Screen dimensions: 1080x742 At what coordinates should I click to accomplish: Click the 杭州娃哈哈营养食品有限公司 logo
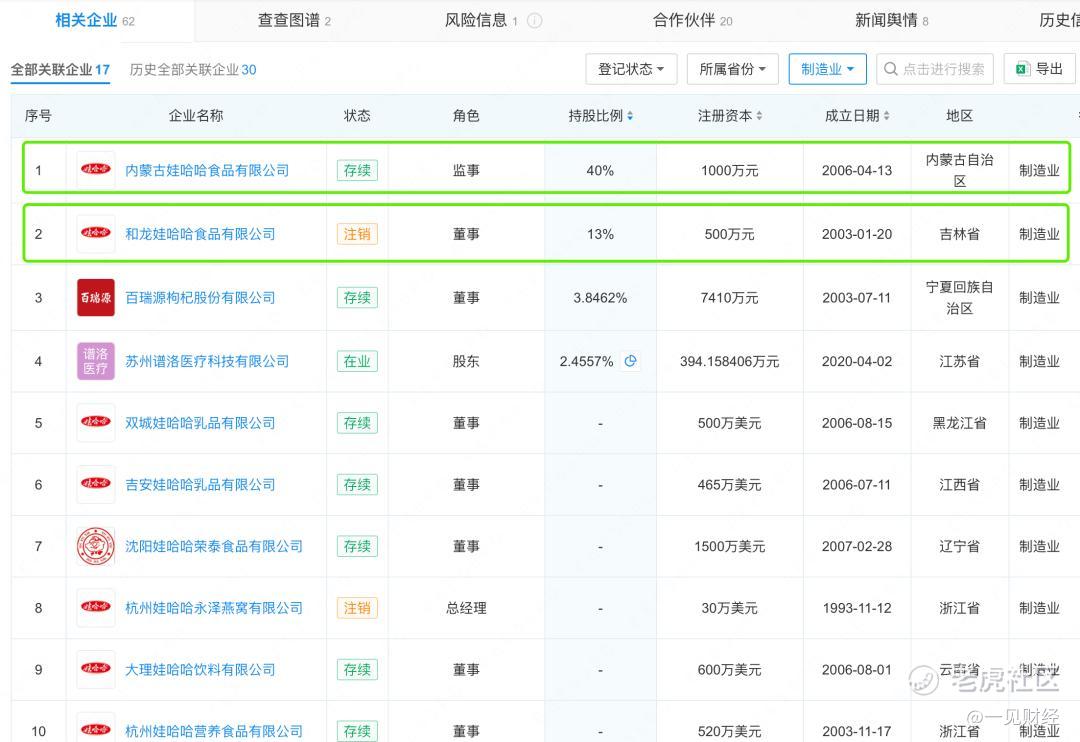tap(96, 730)
